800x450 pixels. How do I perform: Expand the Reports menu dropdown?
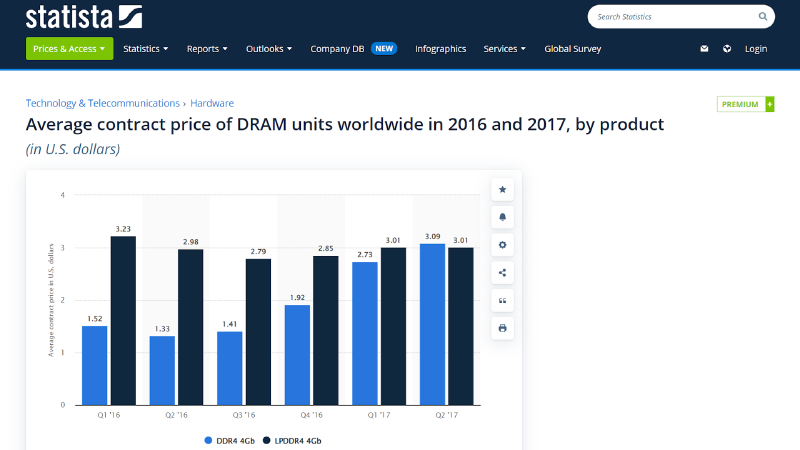point(207,49)
